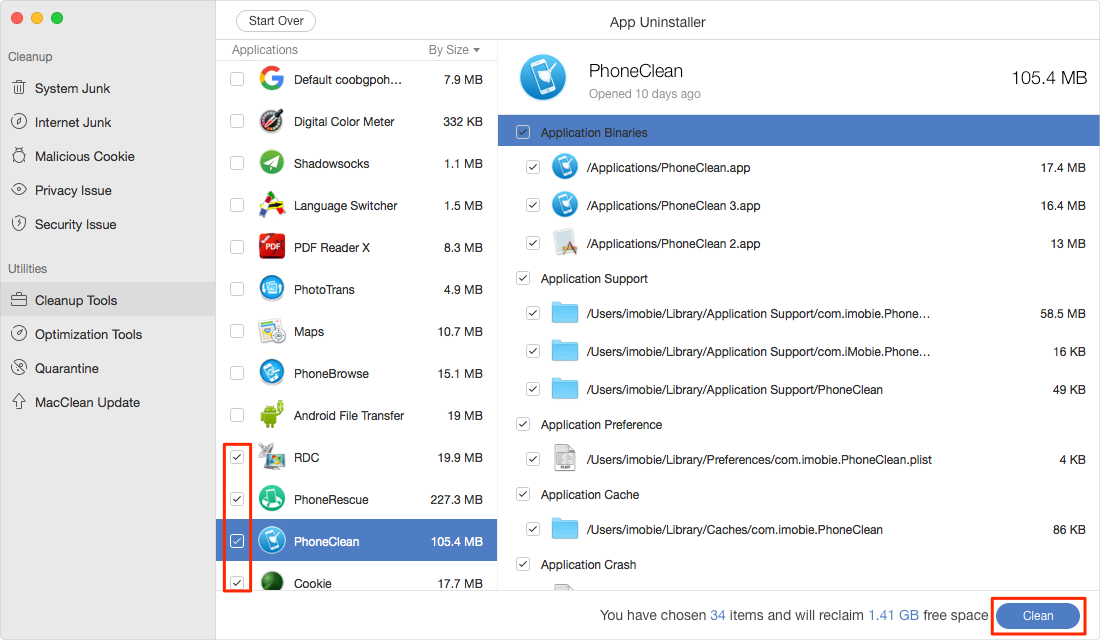
Task: Click the Android File Transfer robot icon
Action: pos(271,415)
